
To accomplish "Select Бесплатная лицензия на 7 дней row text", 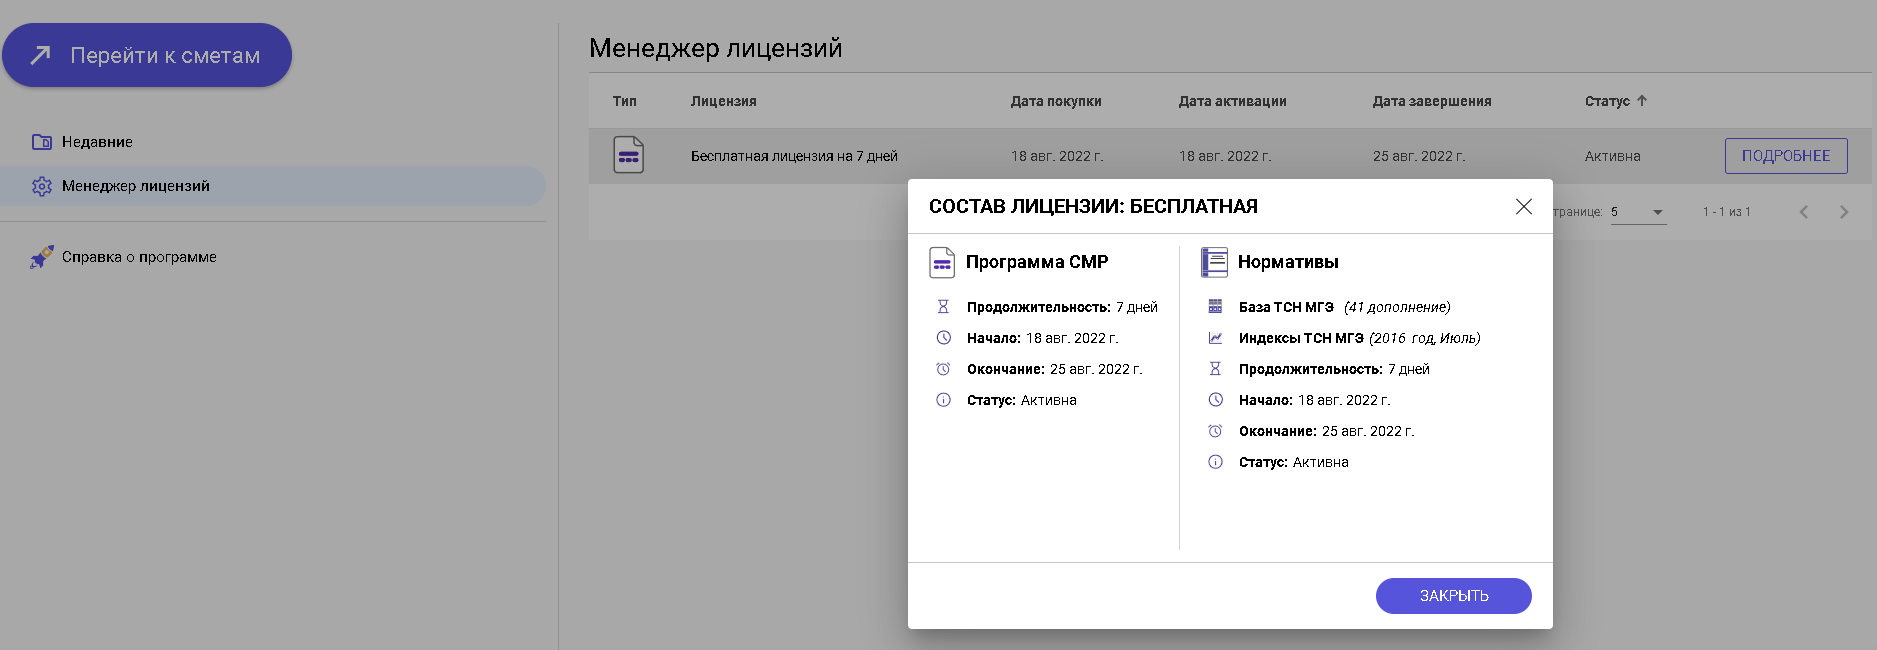I will pyautogui.click(x=794, y=156).
